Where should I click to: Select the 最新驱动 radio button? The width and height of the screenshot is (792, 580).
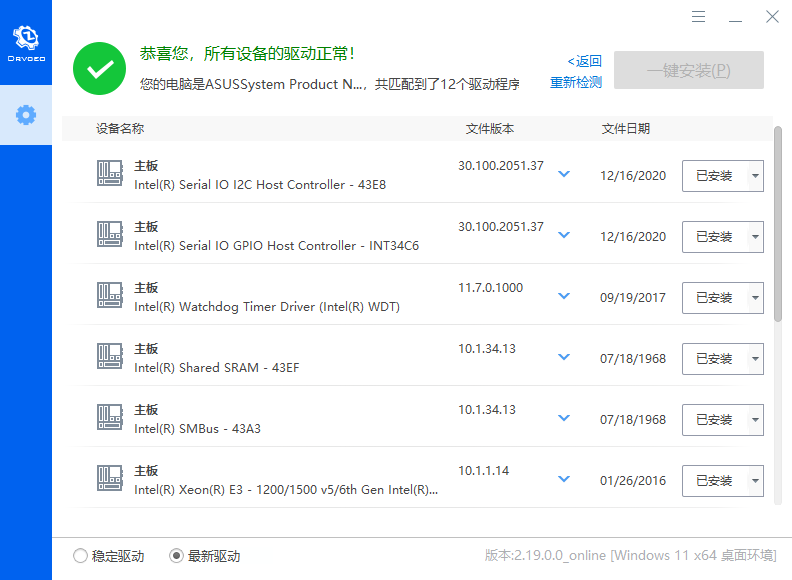pos(177,556)
